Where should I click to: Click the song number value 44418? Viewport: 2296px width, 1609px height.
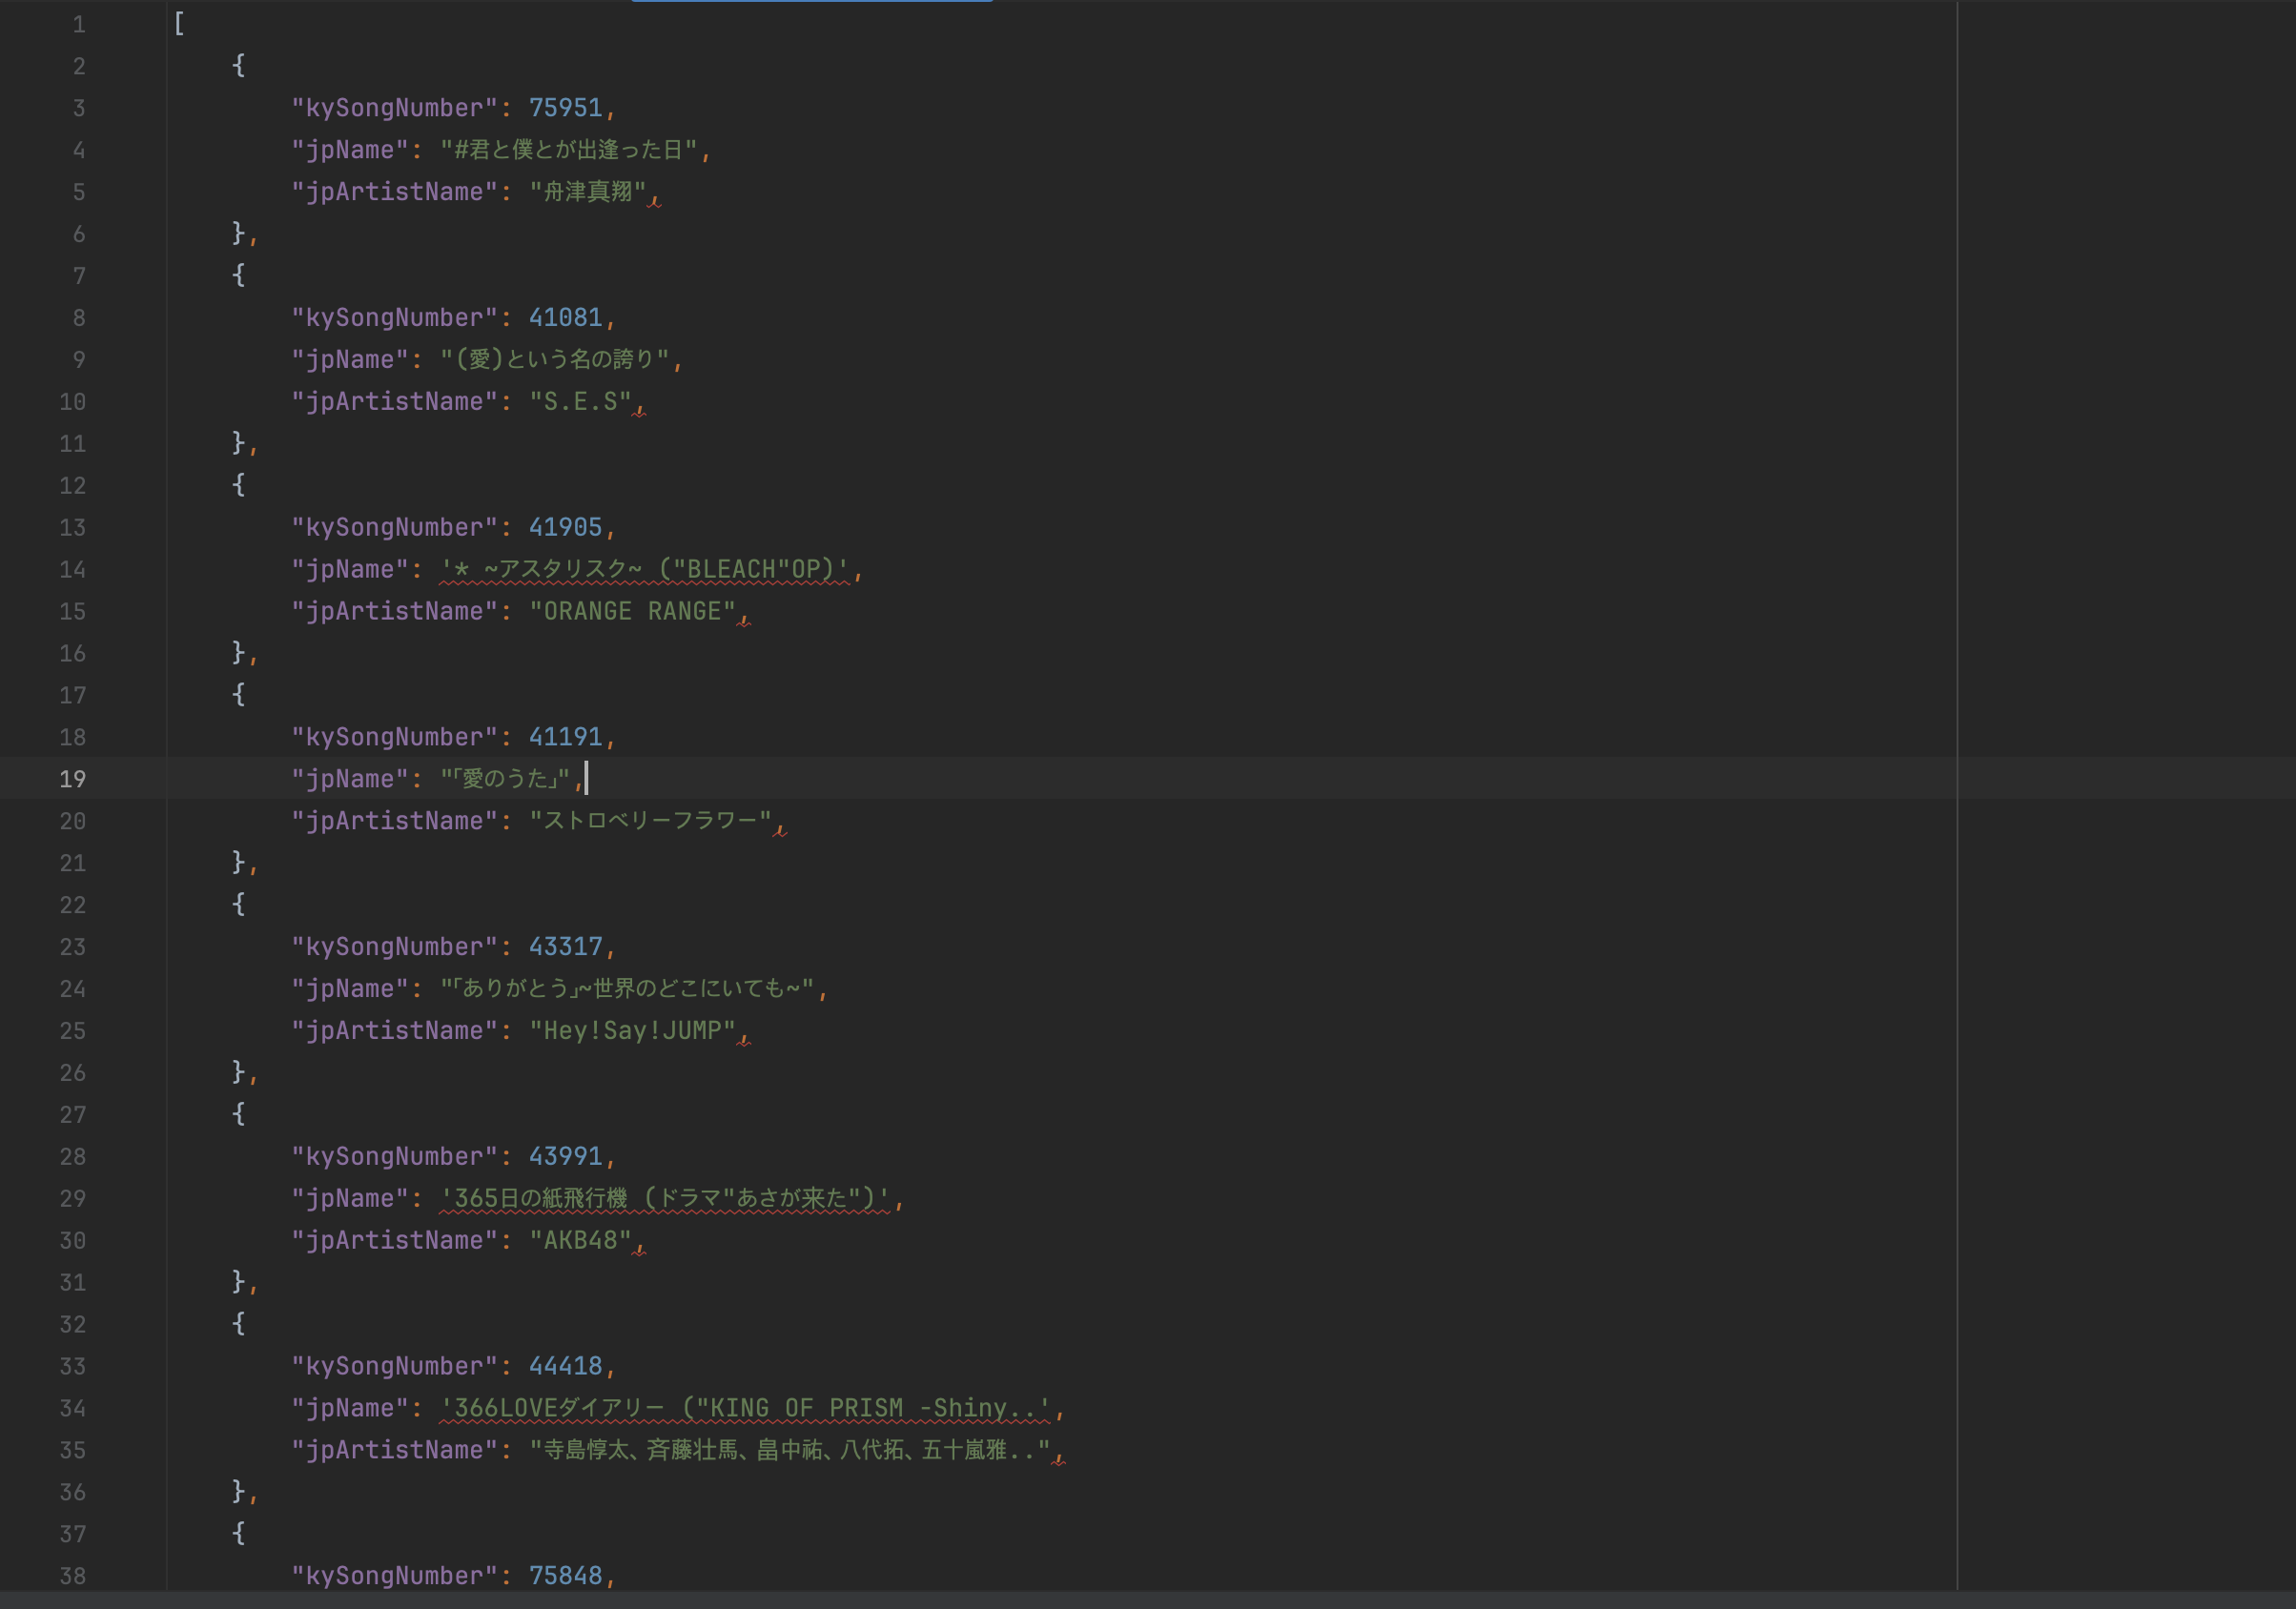(565, 1367)
